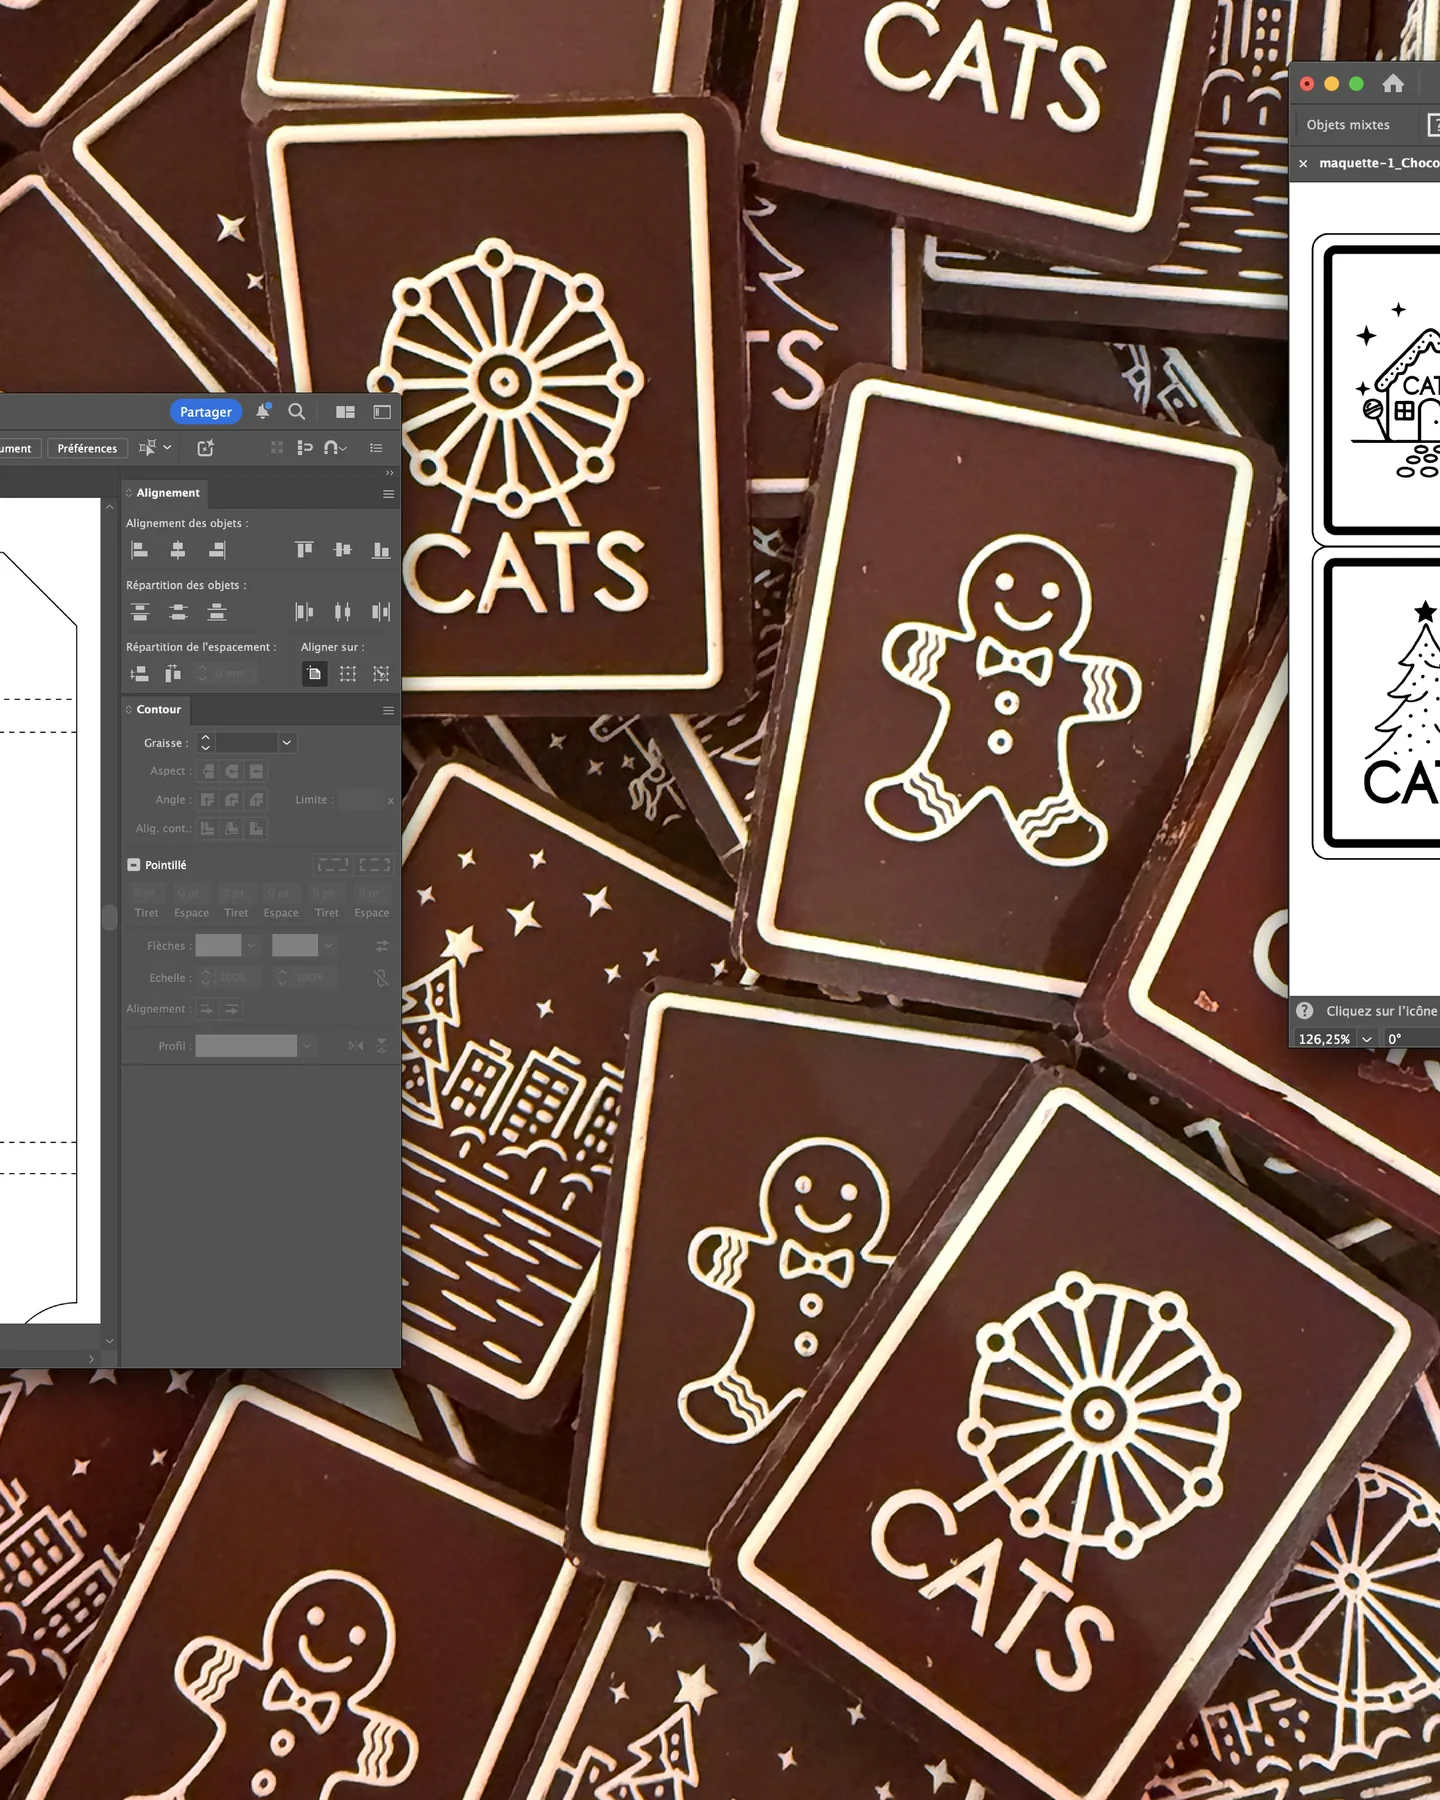1440x1800 pixels.
Task: Click the home icon in second window
Action: point(1393,84)
